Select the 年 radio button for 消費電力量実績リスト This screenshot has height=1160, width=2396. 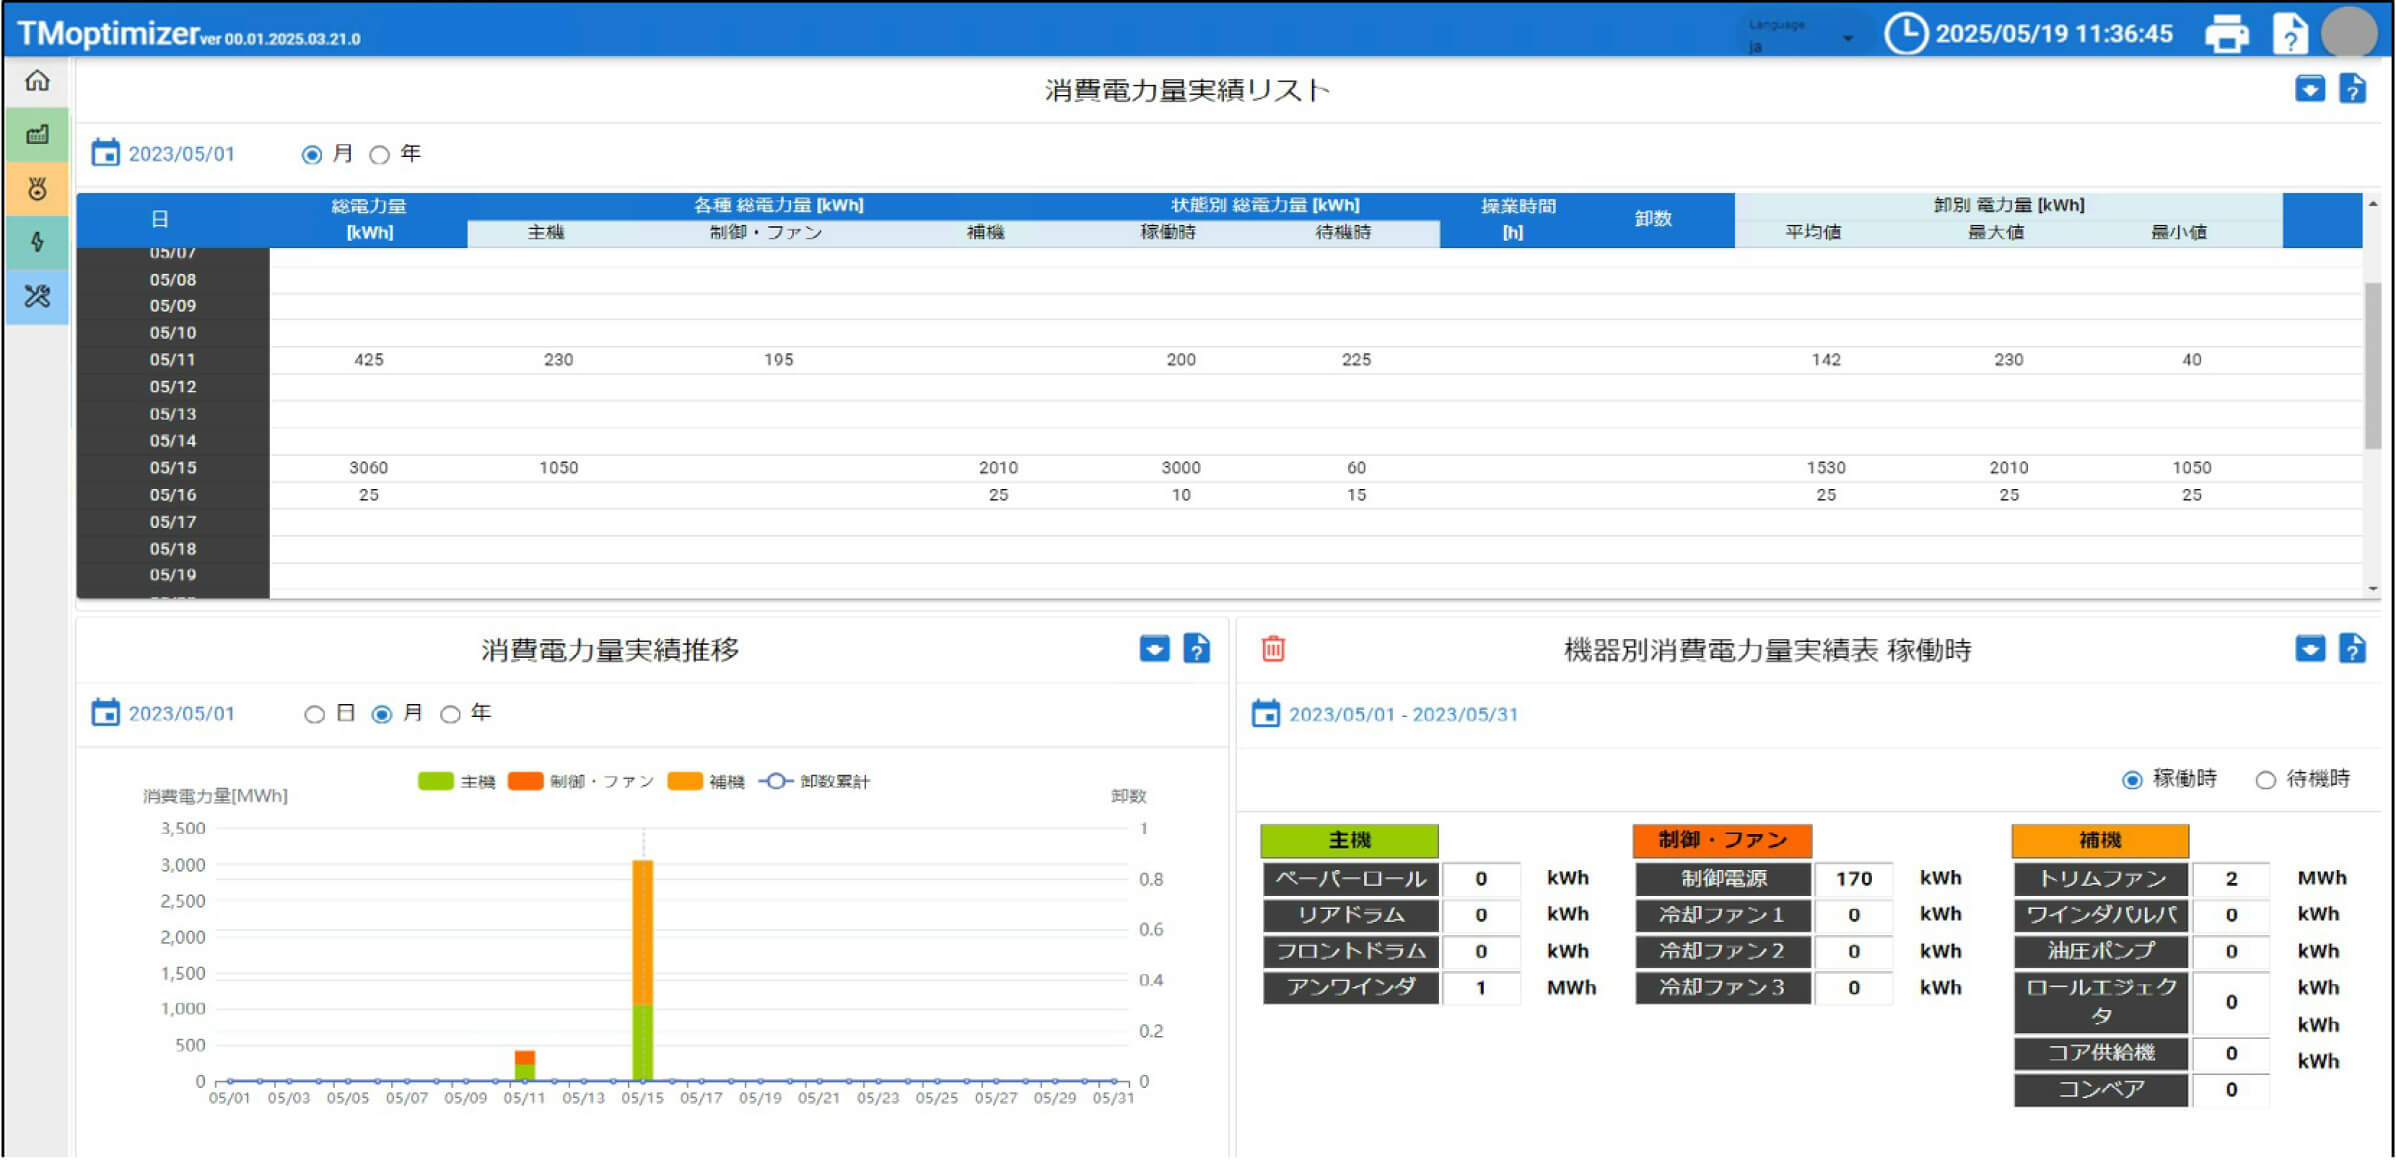coord(378,155)
